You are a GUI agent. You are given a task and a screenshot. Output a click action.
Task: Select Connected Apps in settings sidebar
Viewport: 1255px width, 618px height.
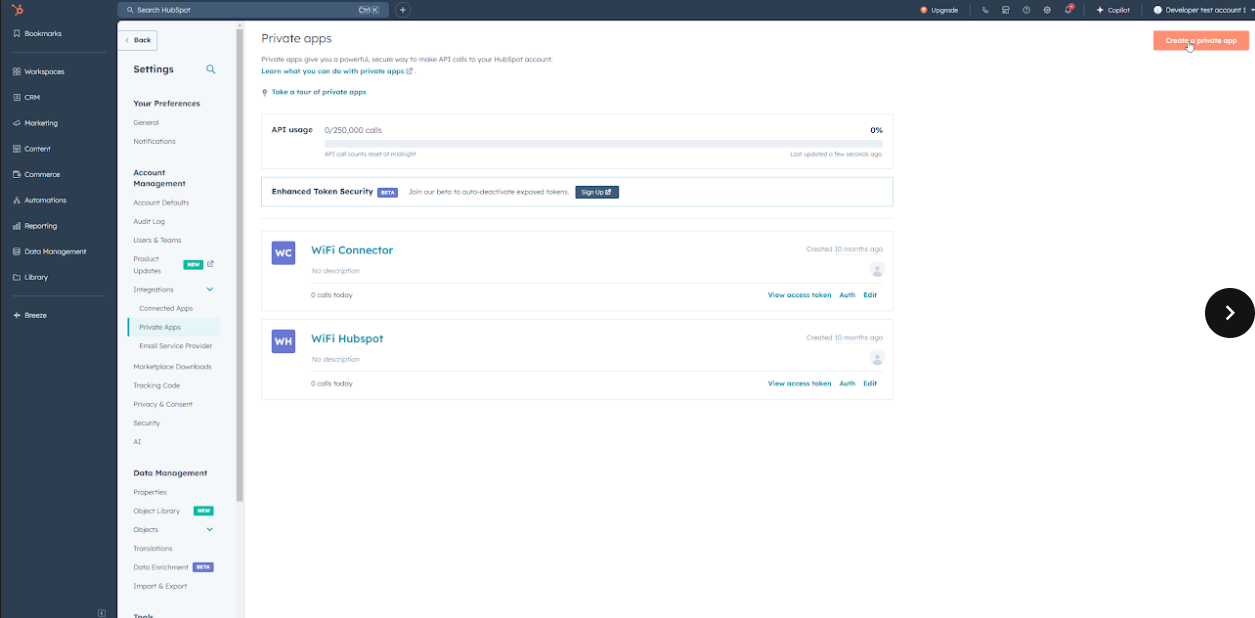click(x=166, y=309)
